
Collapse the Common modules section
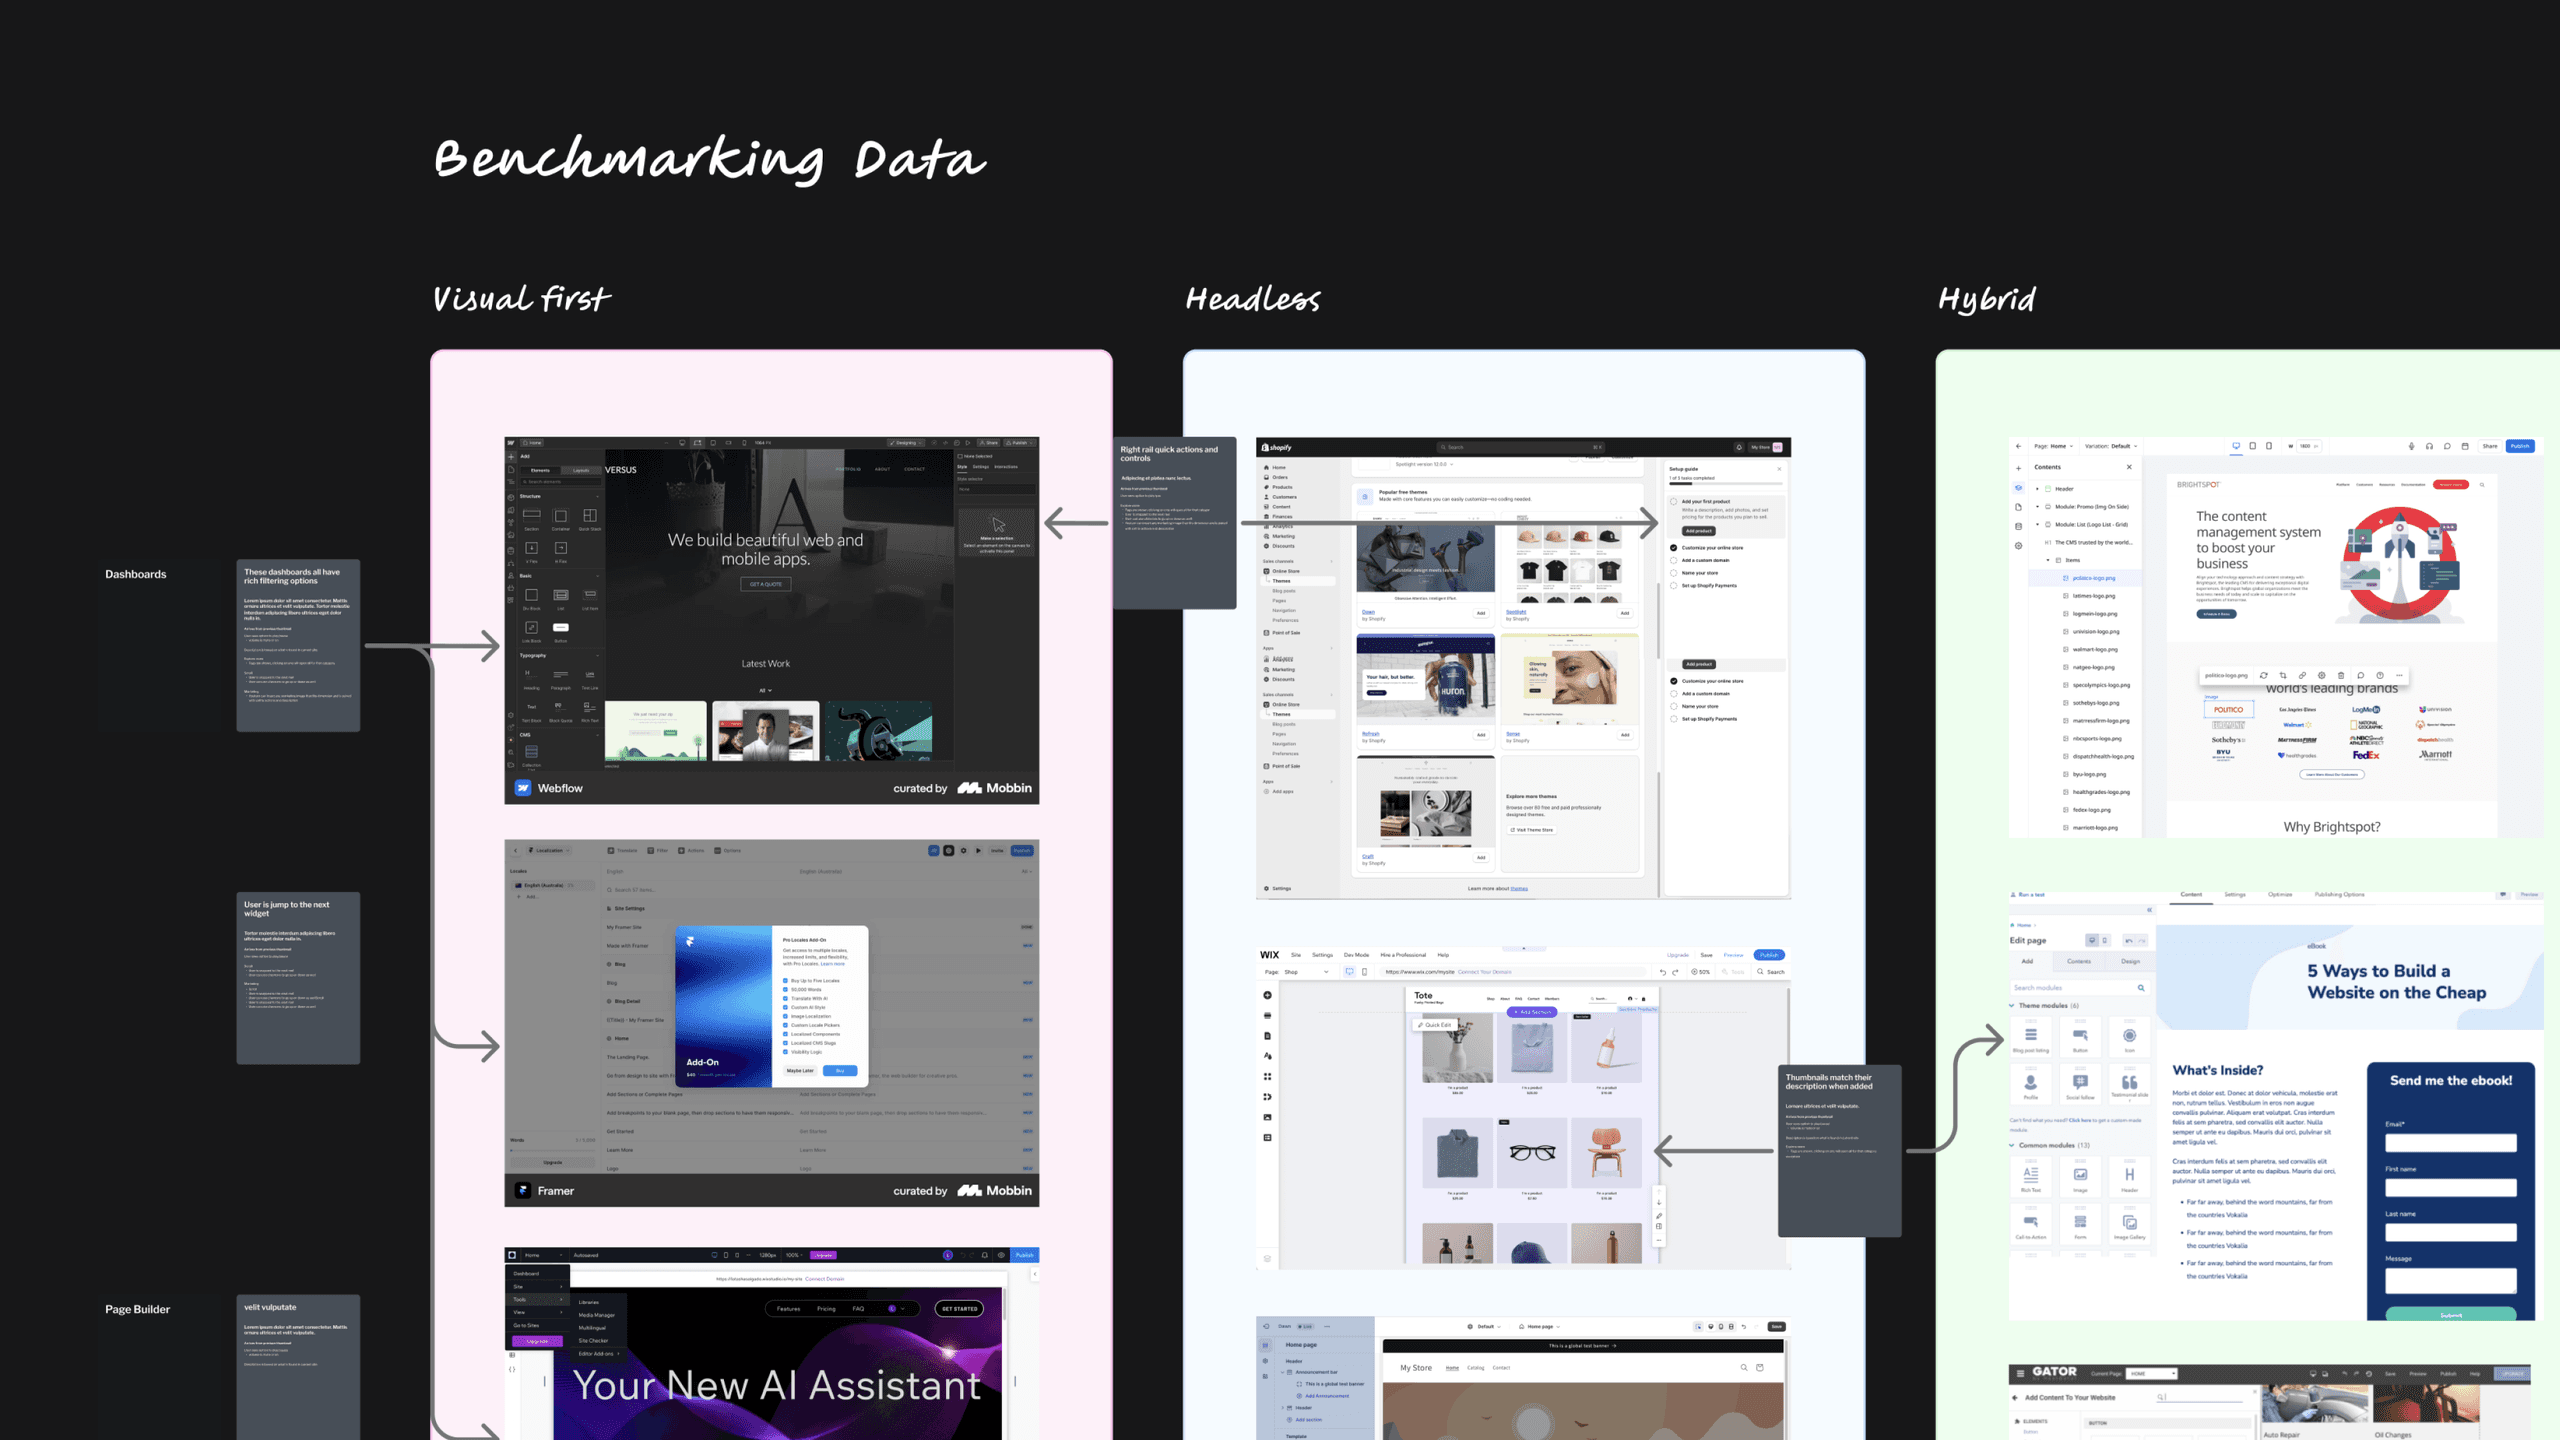point(2011,1145)
